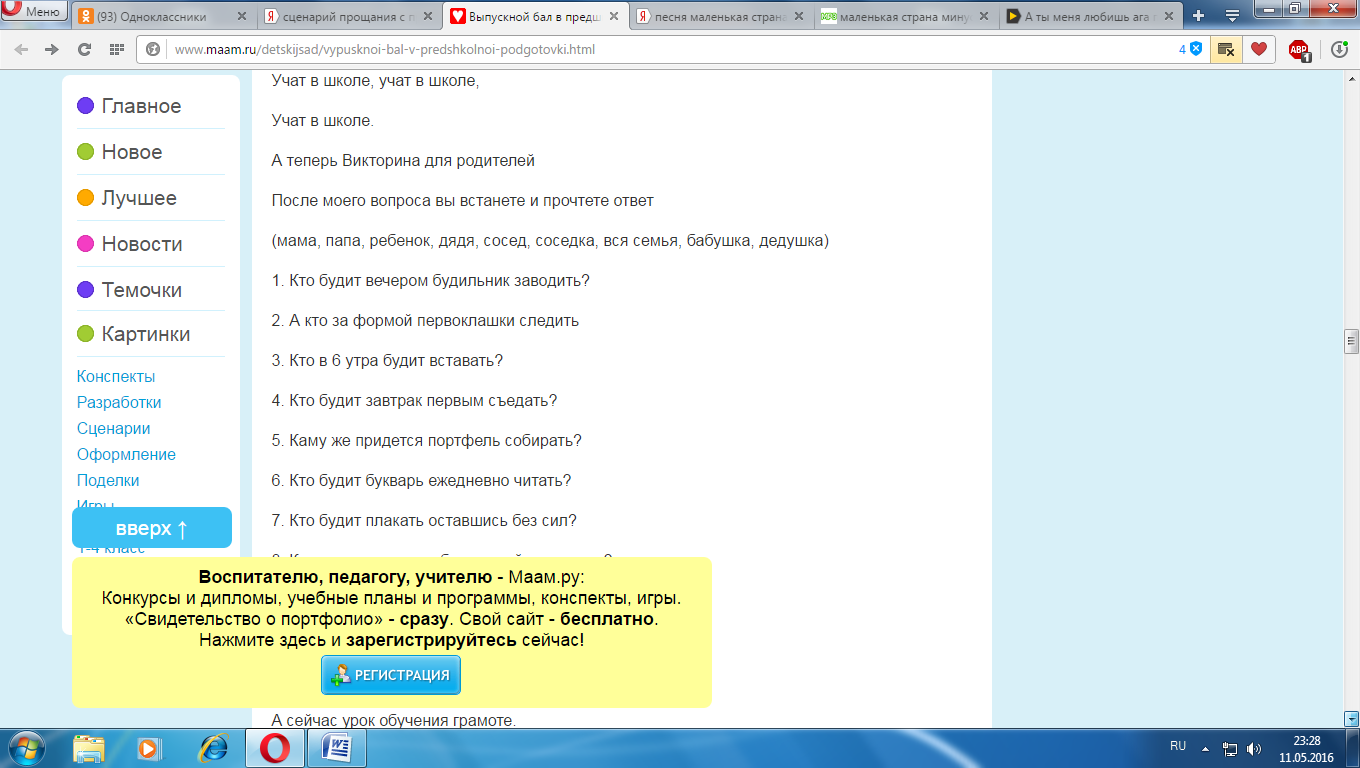The width and height of the screenshot is (1360, 768).
Task: Open a new tab with plus button
Action: coord(1199,16)
